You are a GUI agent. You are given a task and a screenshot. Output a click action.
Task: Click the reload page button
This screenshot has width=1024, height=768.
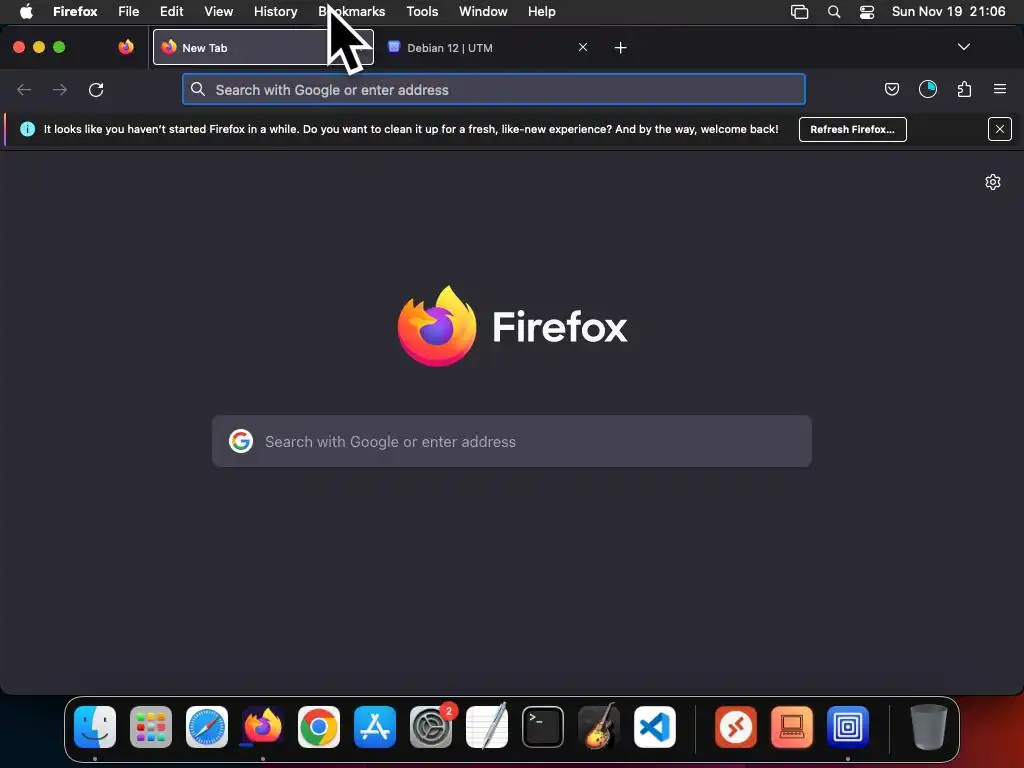coord(96,89)
